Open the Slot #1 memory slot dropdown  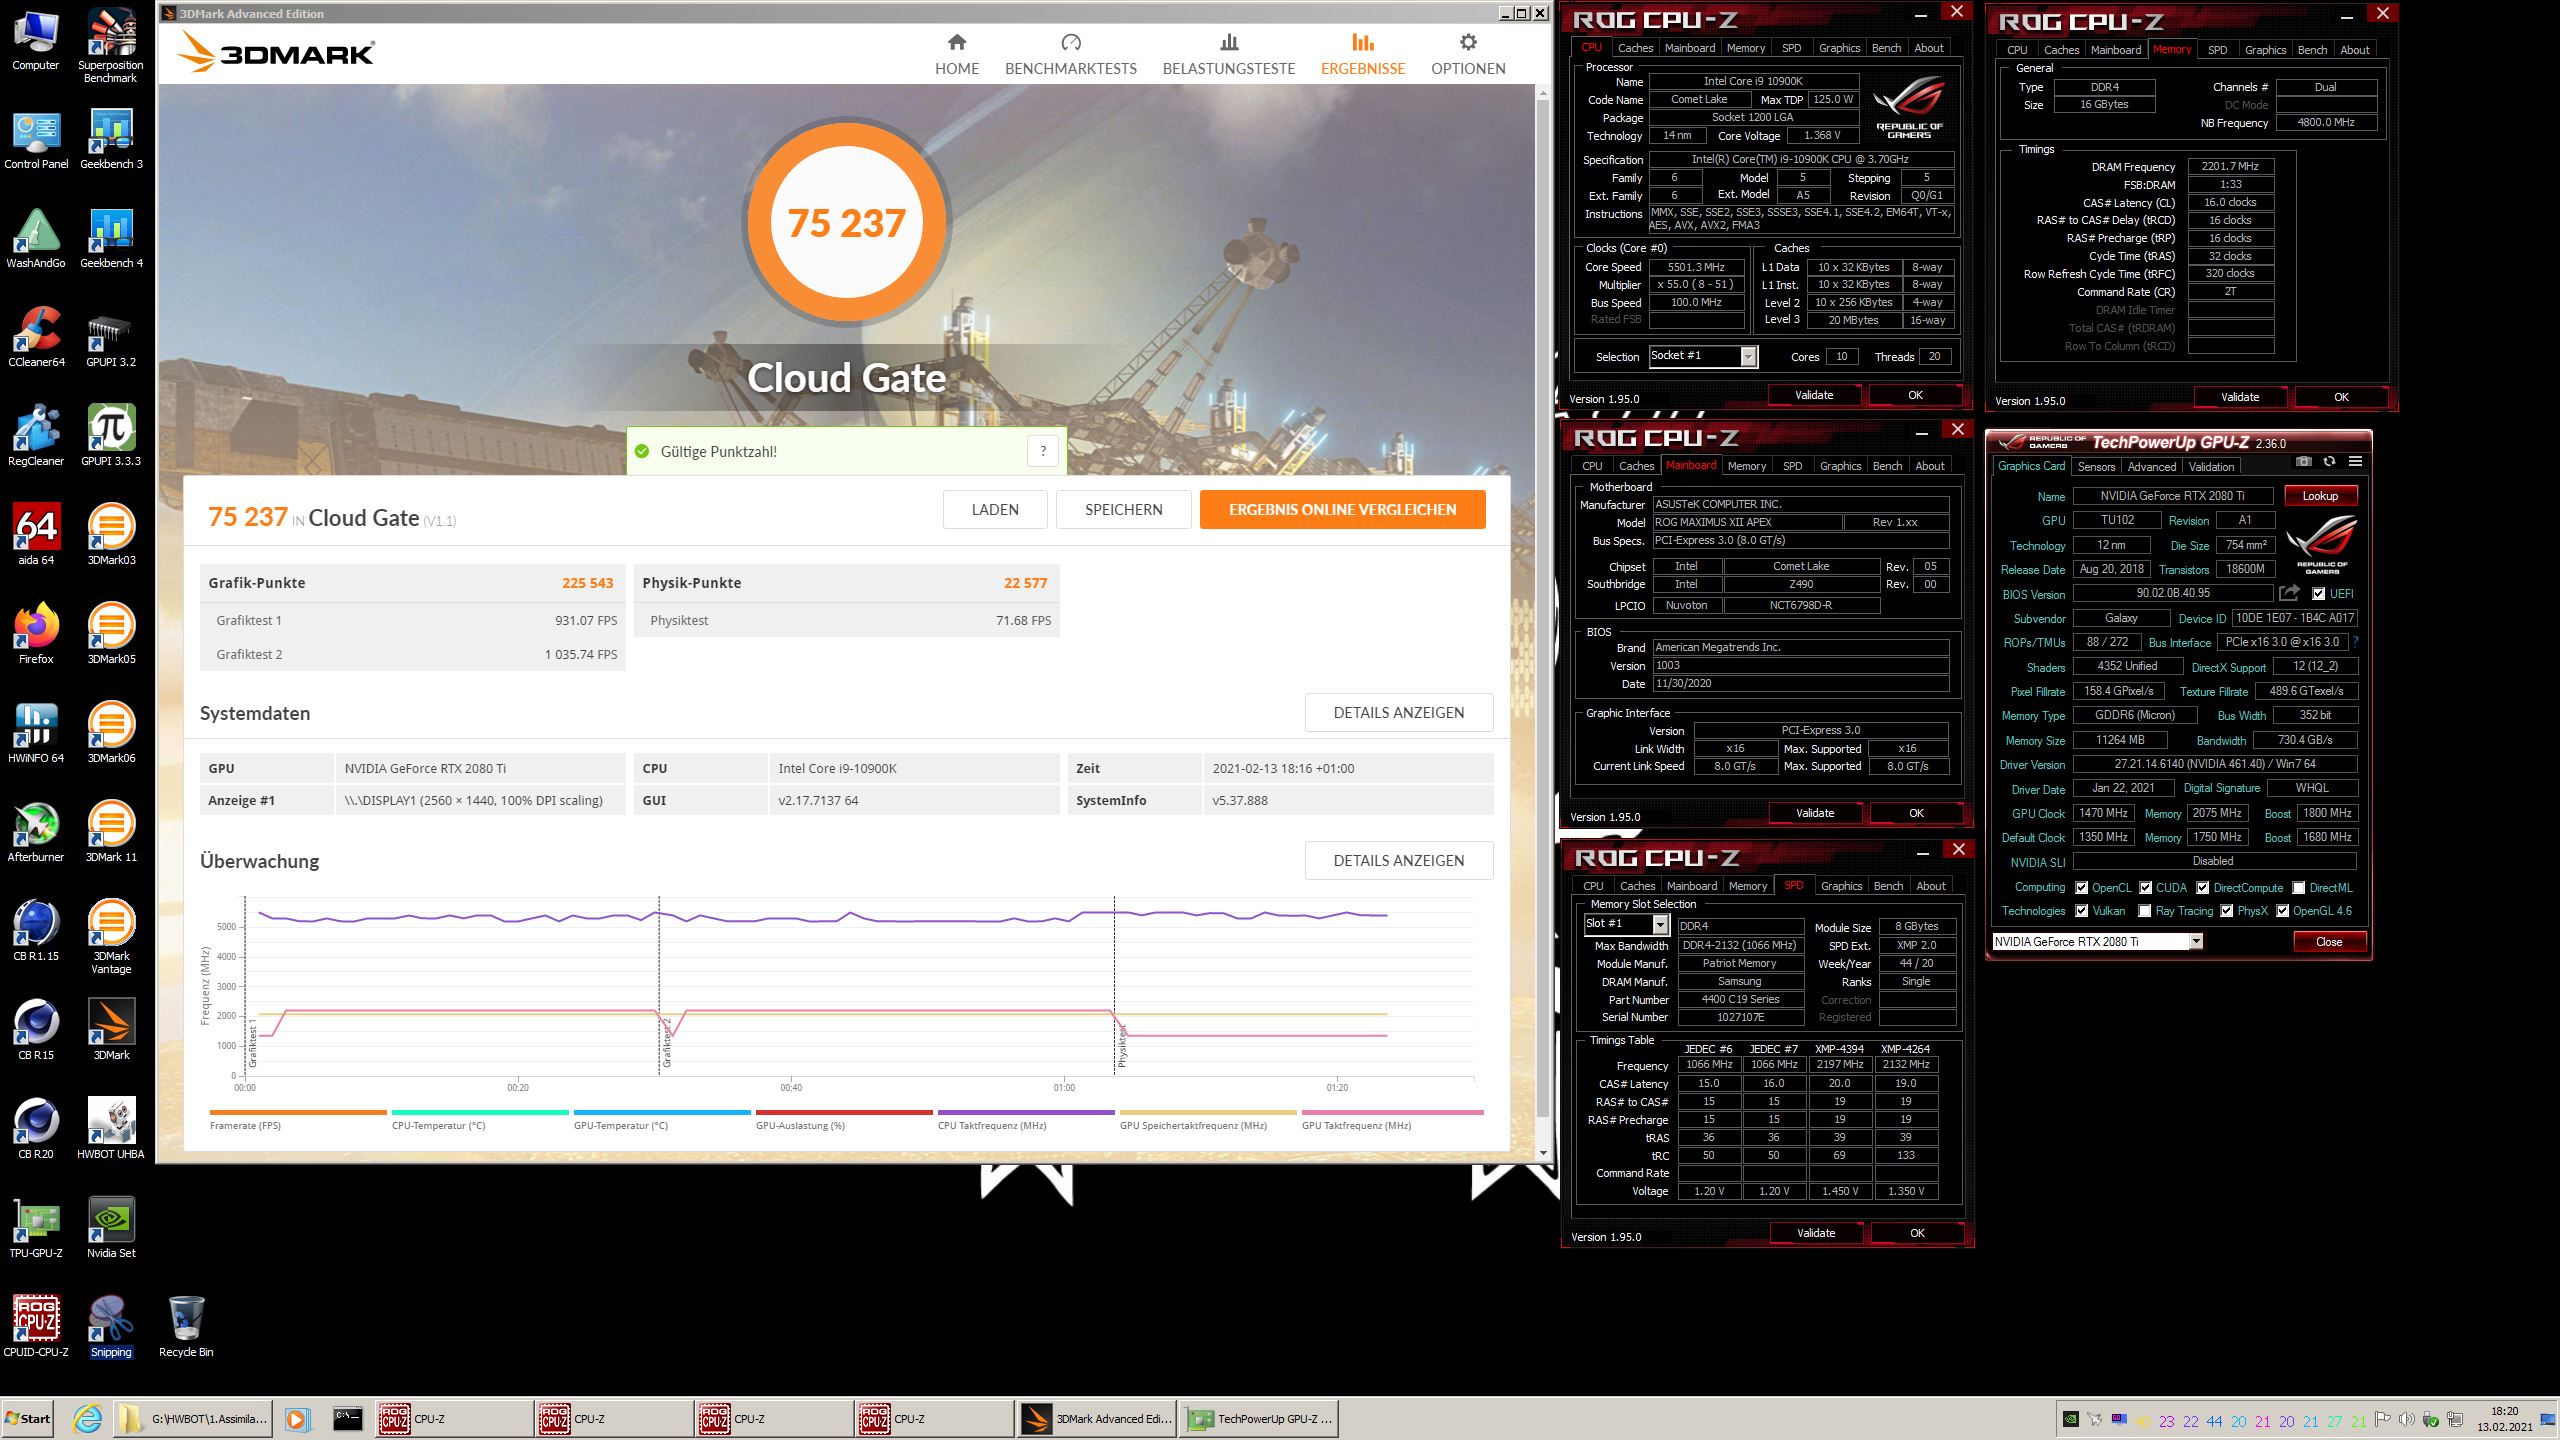tap(1661, 925)
